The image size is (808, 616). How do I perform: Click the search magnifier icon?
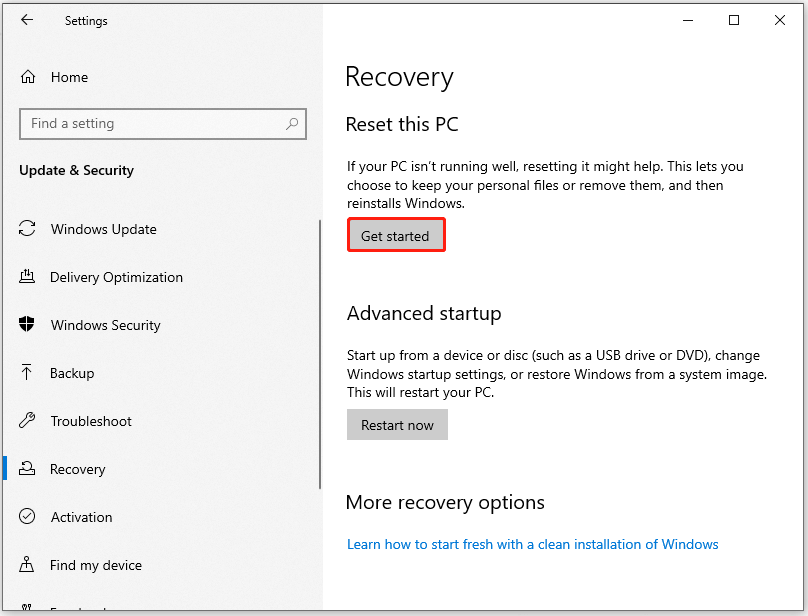(x=292, y=124)
